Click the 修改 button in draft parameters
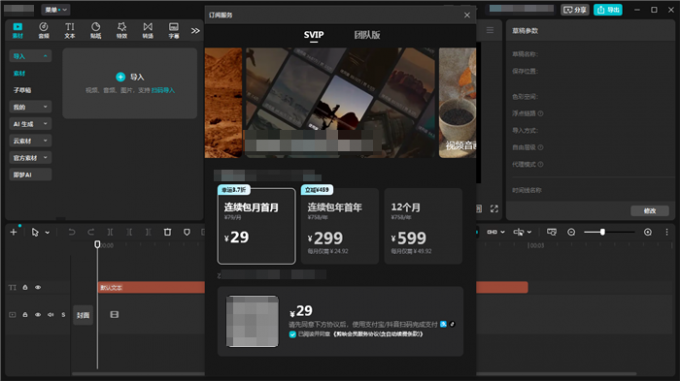Screen dimensions: 680x381 click(649, 211)
